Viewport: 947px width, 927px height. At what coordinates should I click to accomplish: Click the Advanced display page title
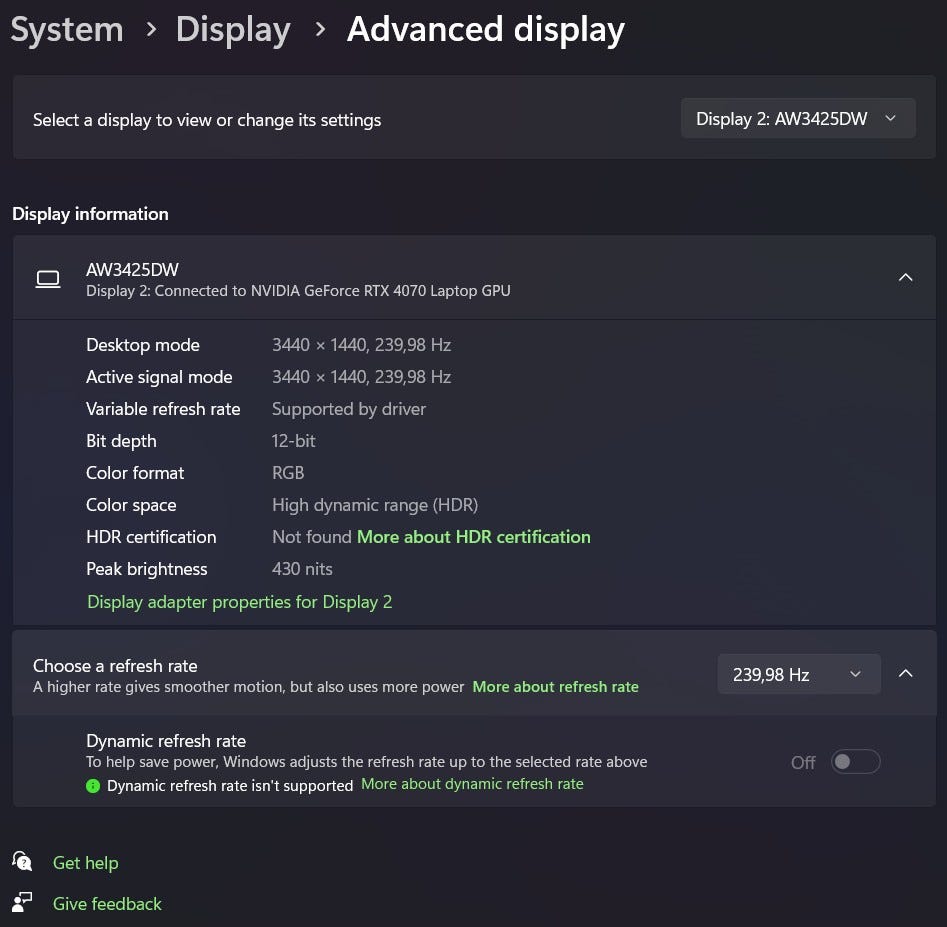coord(486,30)
